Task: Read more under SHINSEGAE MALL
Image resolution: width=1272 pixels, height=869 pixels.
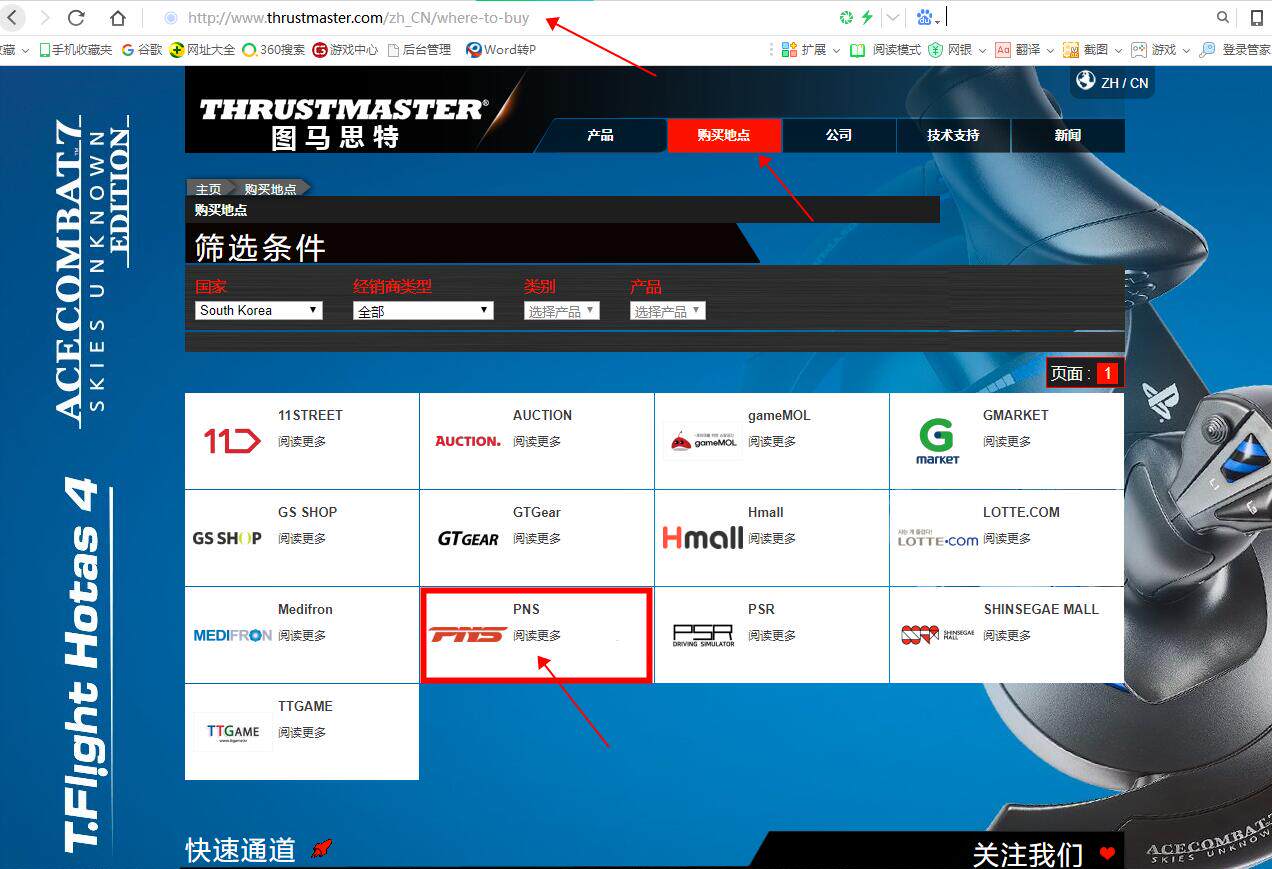Action: click(x=1007, y=635)
